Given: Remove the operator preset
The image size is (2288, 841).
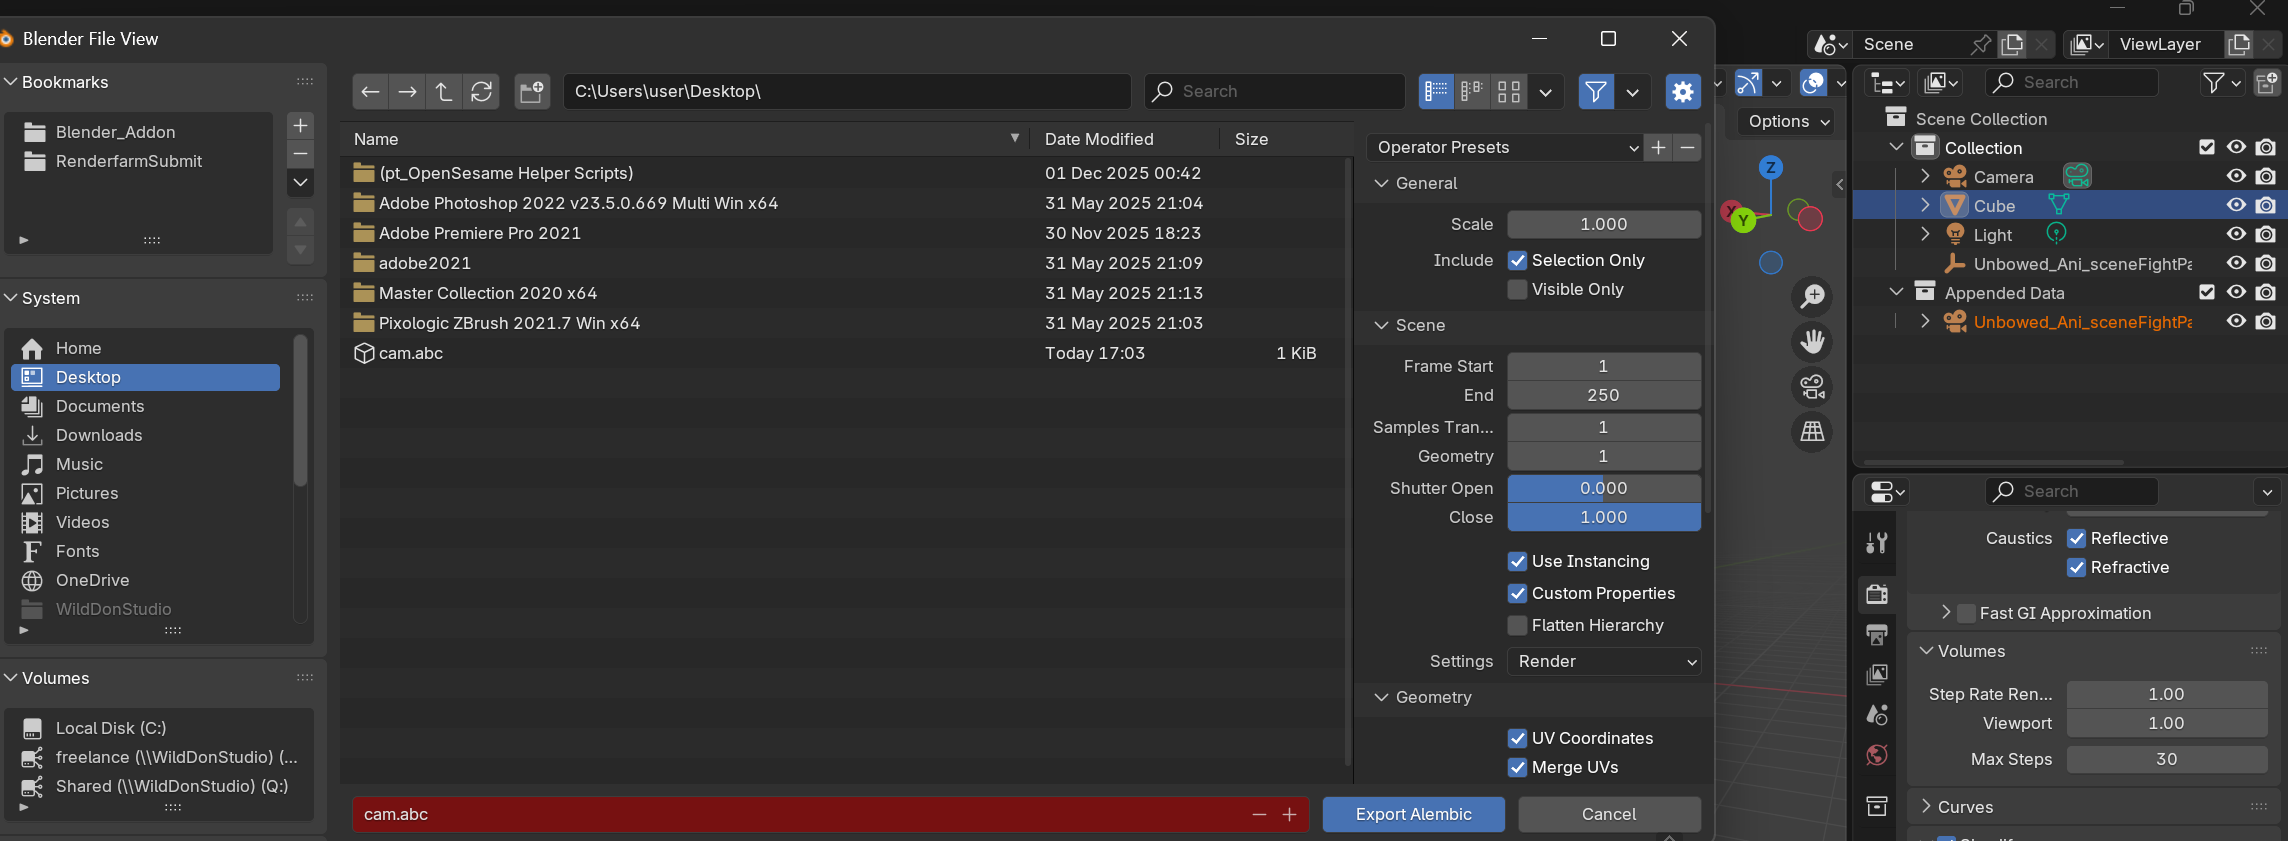Looking at the screenshot, I should 1688,148.
